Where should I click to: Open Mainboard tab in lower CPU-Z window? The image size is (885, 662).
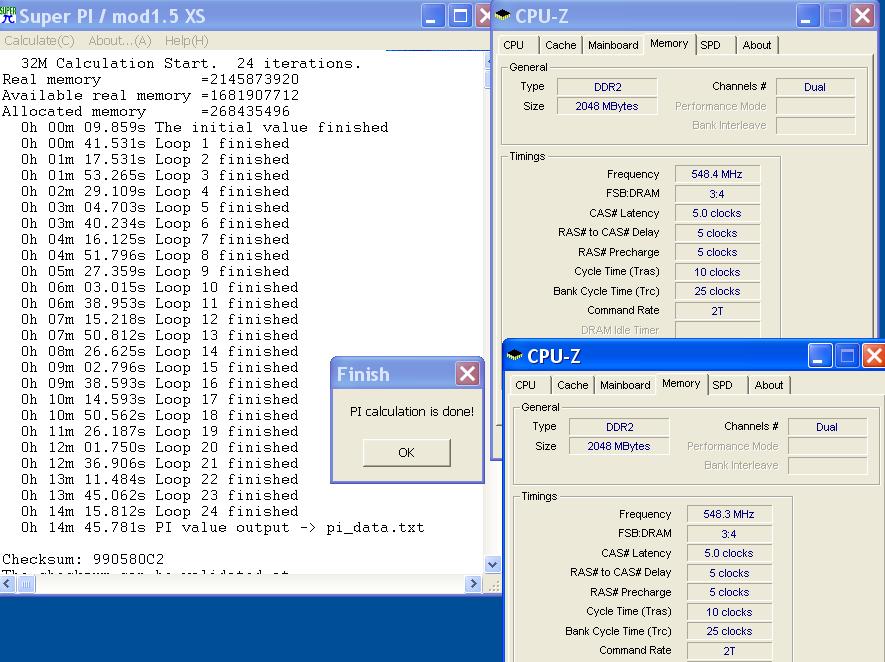point(625,385)
